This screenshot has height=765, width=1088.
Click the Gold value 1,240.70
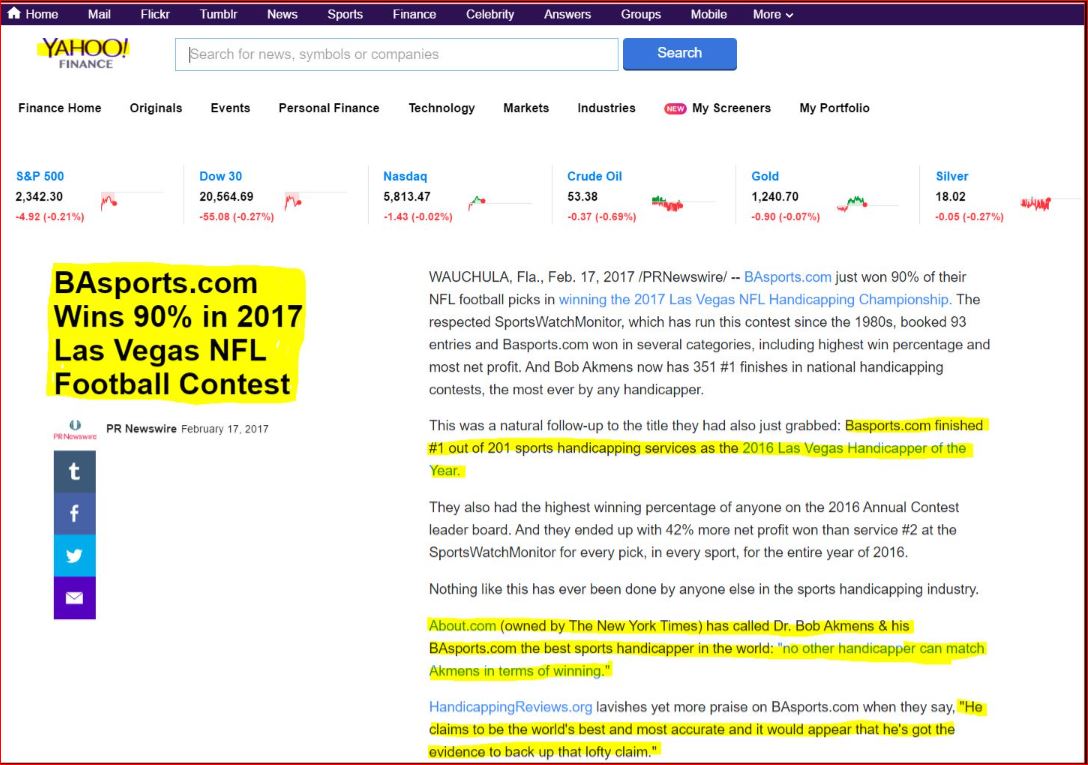coord(775,197)
